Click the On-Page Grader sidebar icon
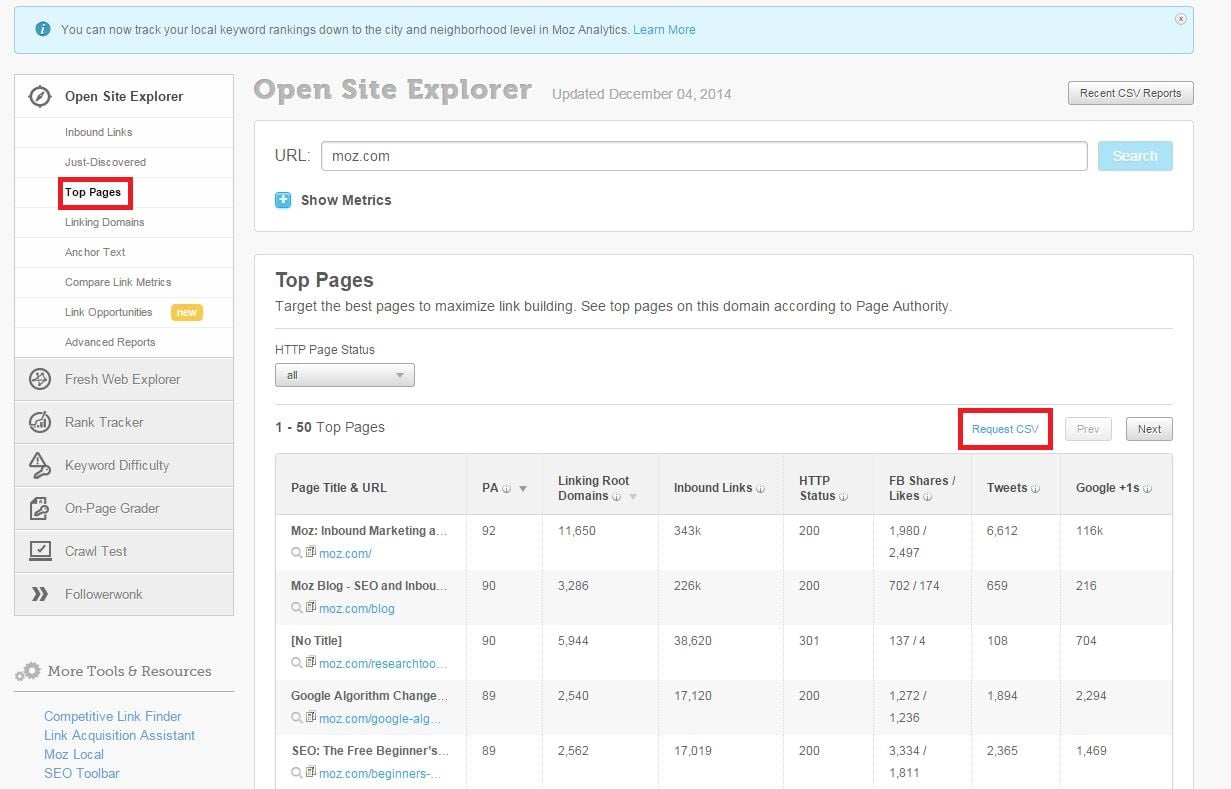This screenshot has height=789, width=1231. tap(40, 508)
